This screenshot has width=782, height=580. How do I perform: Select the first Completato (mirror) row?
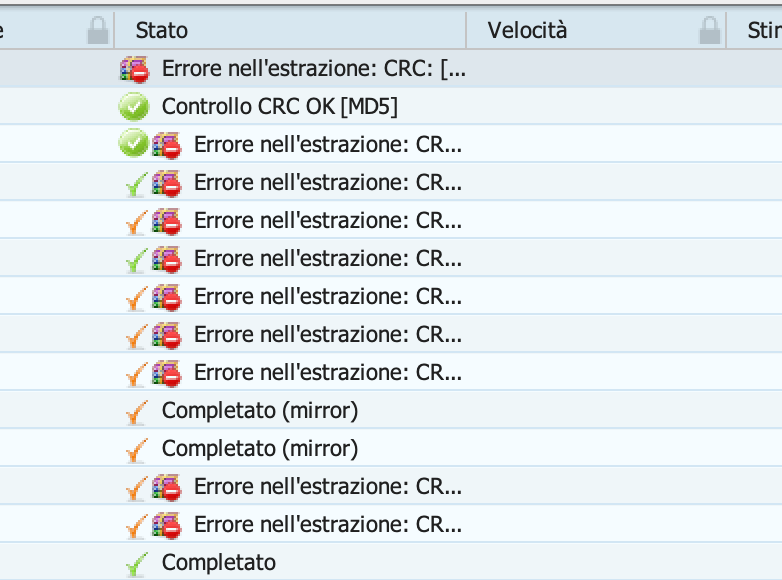391,411
